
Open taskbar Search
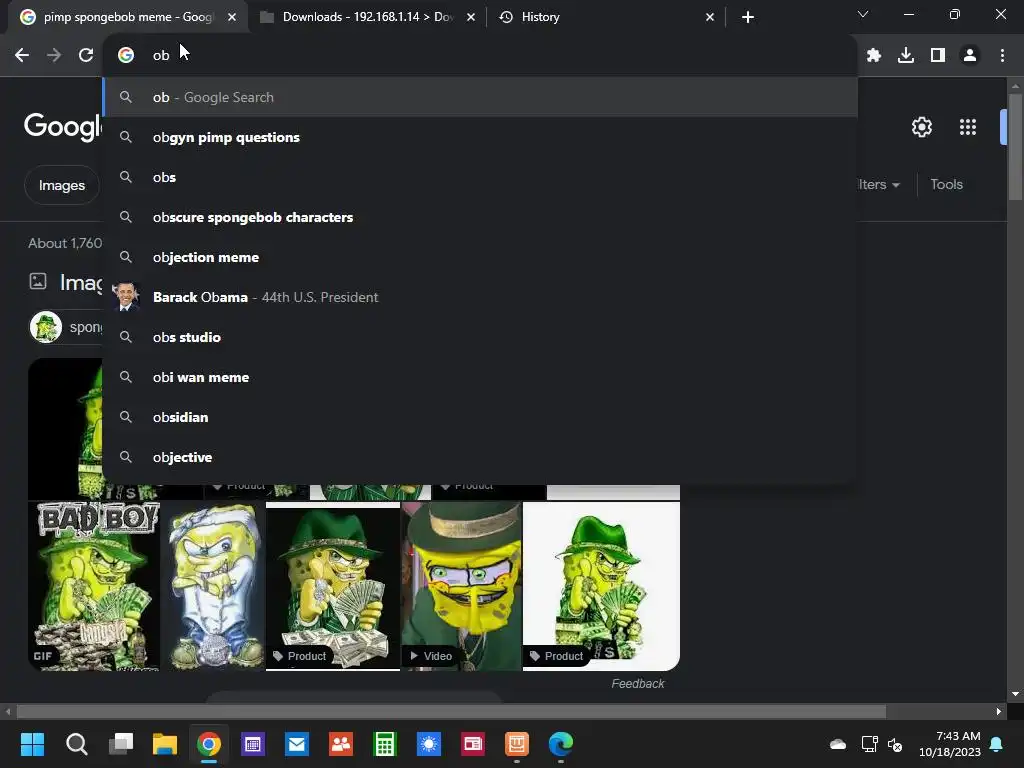pos(76,744)
